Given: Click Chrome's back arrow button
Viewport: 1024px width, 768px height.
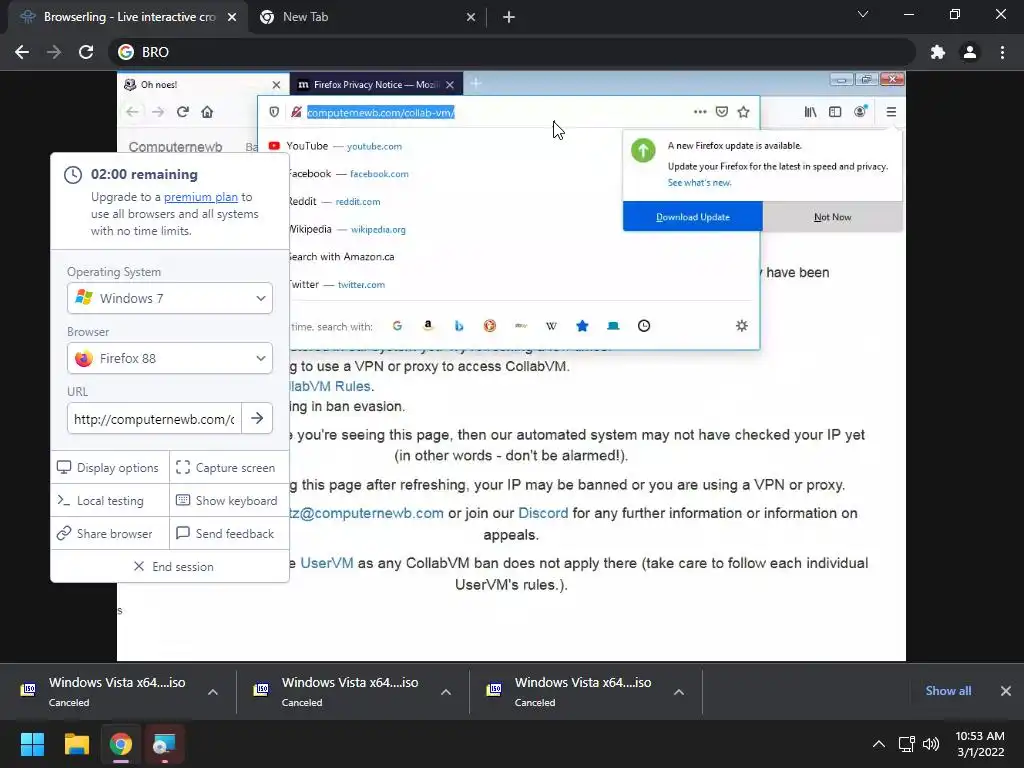Looking at the screenshot, I should pos(22,52).
